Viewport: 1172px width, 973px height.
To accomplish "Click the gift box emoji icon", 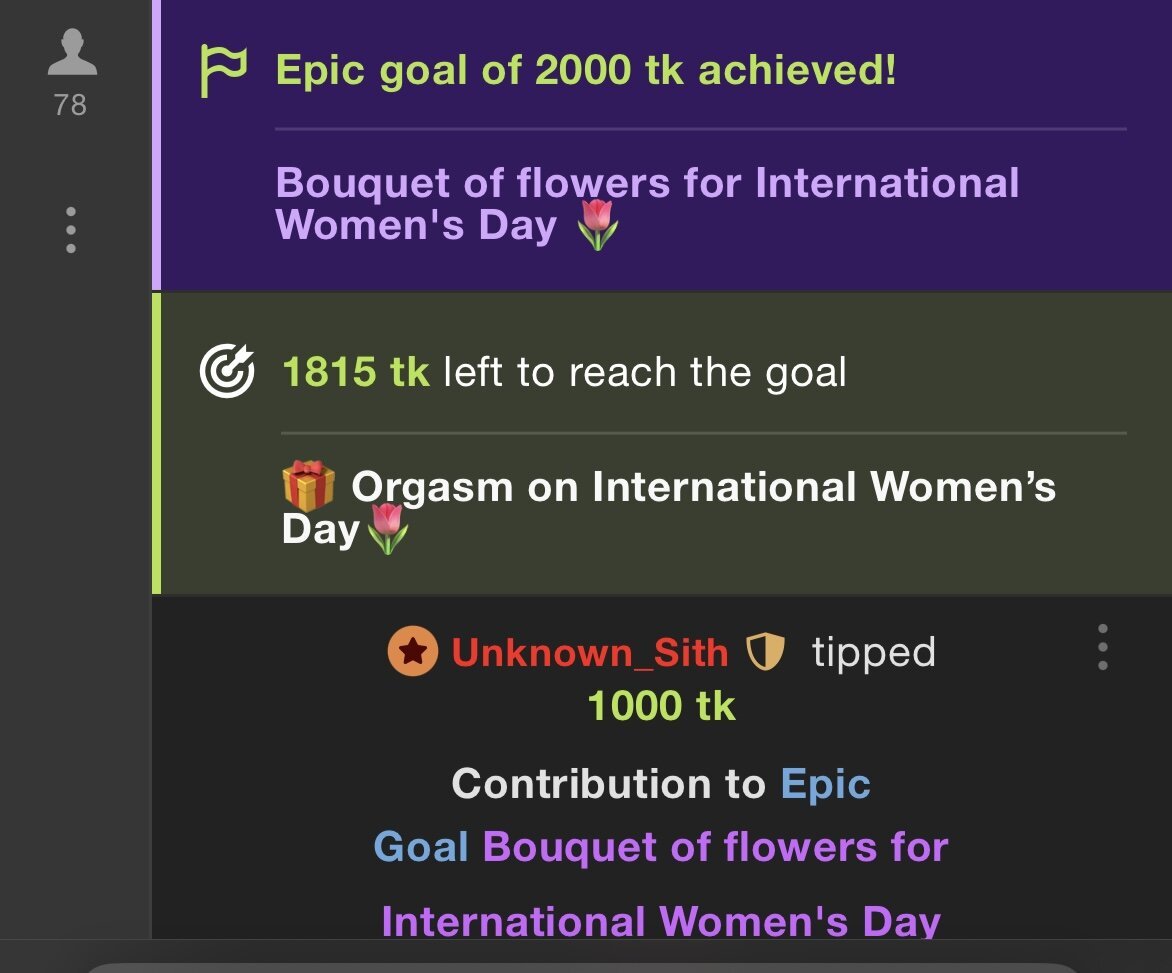I will click(x=308, y=486).
